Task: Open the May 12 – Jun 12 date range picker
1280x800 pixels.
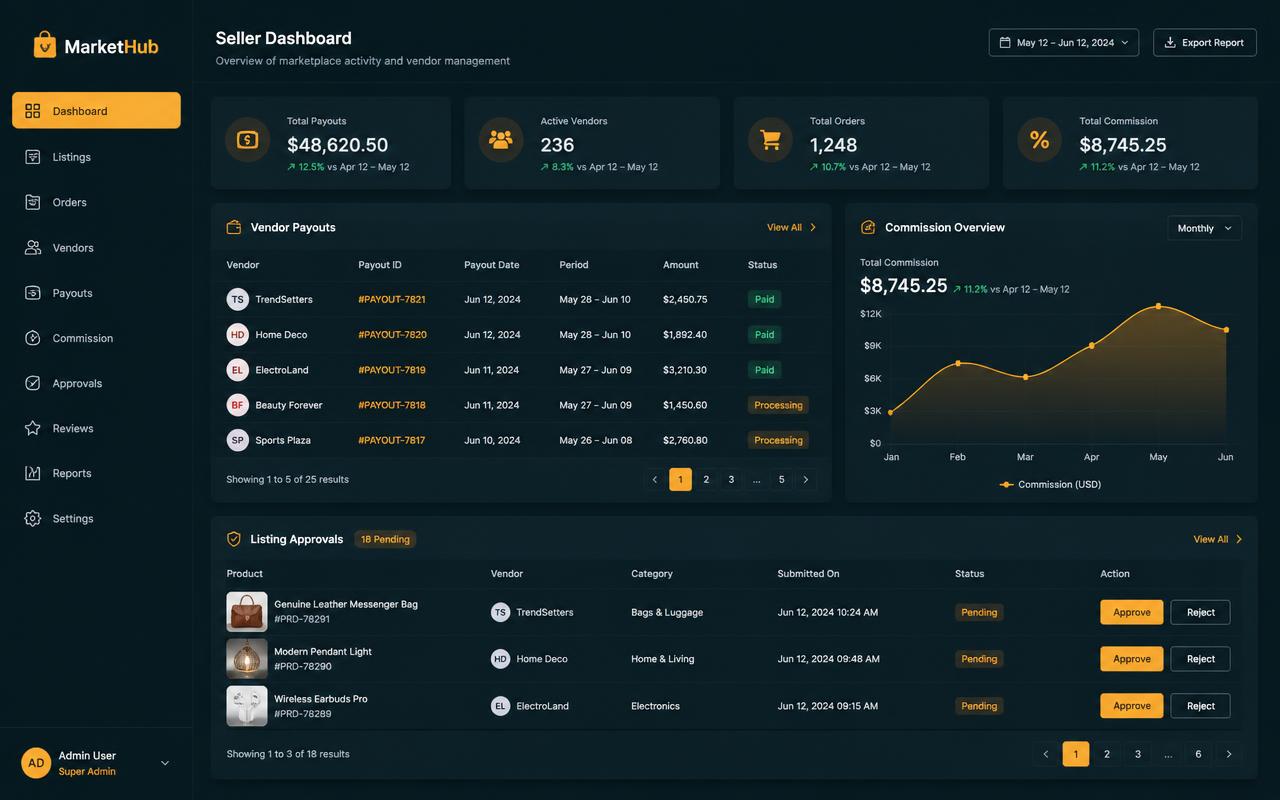Action: pyautogui.click(x=1064, y=42)
